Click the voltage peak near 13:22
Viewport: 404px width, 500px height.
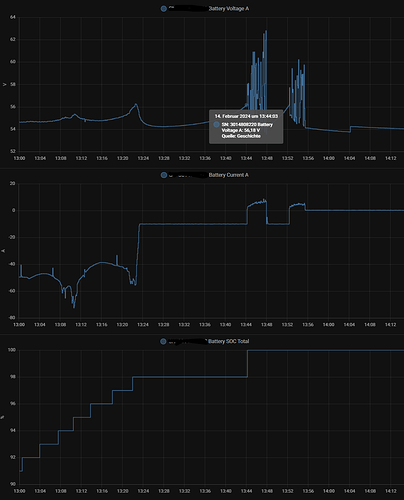tap(136, 104)
